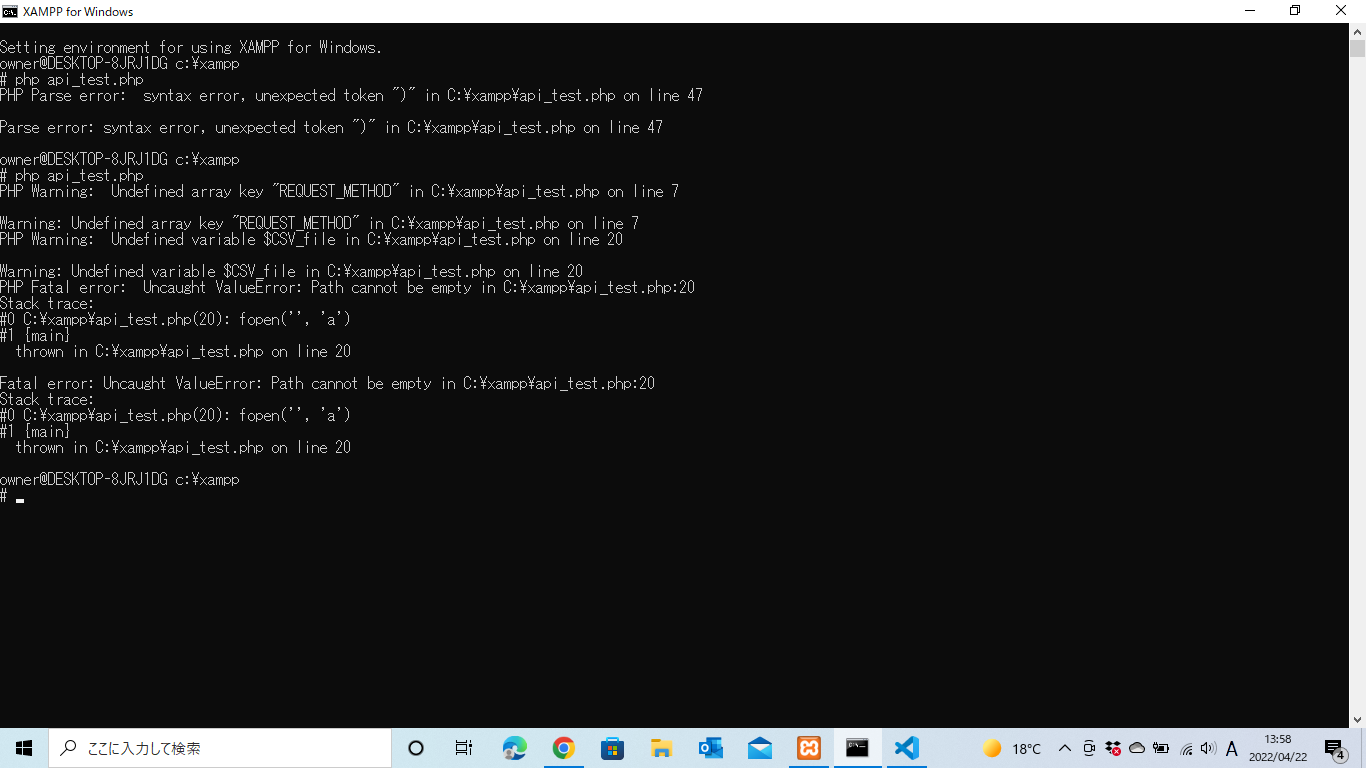
Task: Check battery status in the system tray
Action: coord(1161,748)
